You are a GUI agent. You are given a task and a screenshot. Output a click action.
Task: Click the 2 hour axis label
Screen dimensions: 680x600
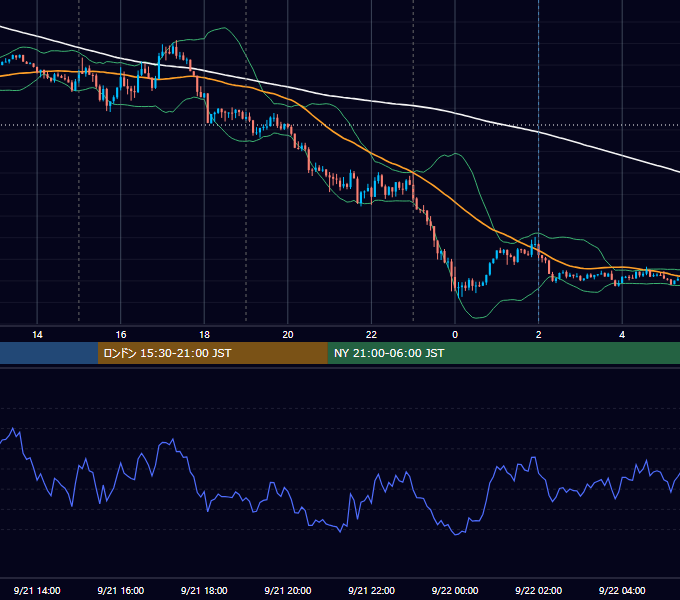pos(539,335)
